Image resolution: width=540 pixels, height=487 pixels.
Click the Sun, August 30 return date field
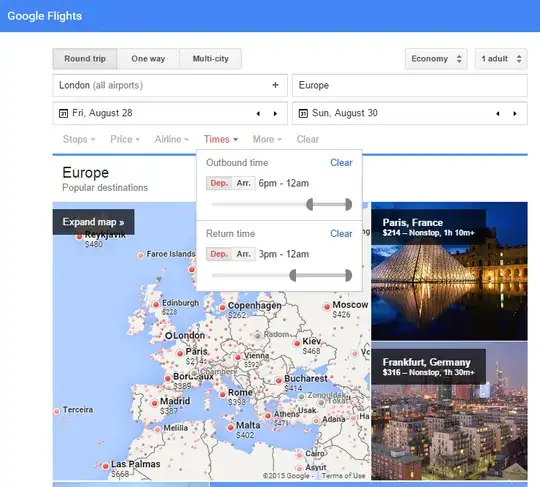(410, 113)
